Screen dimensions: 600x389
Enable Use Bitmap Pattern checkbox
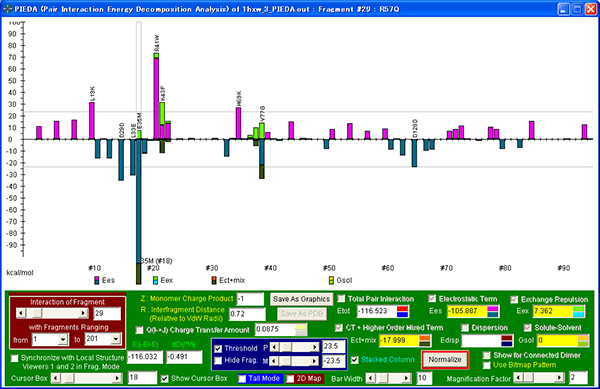pos(486,365)
